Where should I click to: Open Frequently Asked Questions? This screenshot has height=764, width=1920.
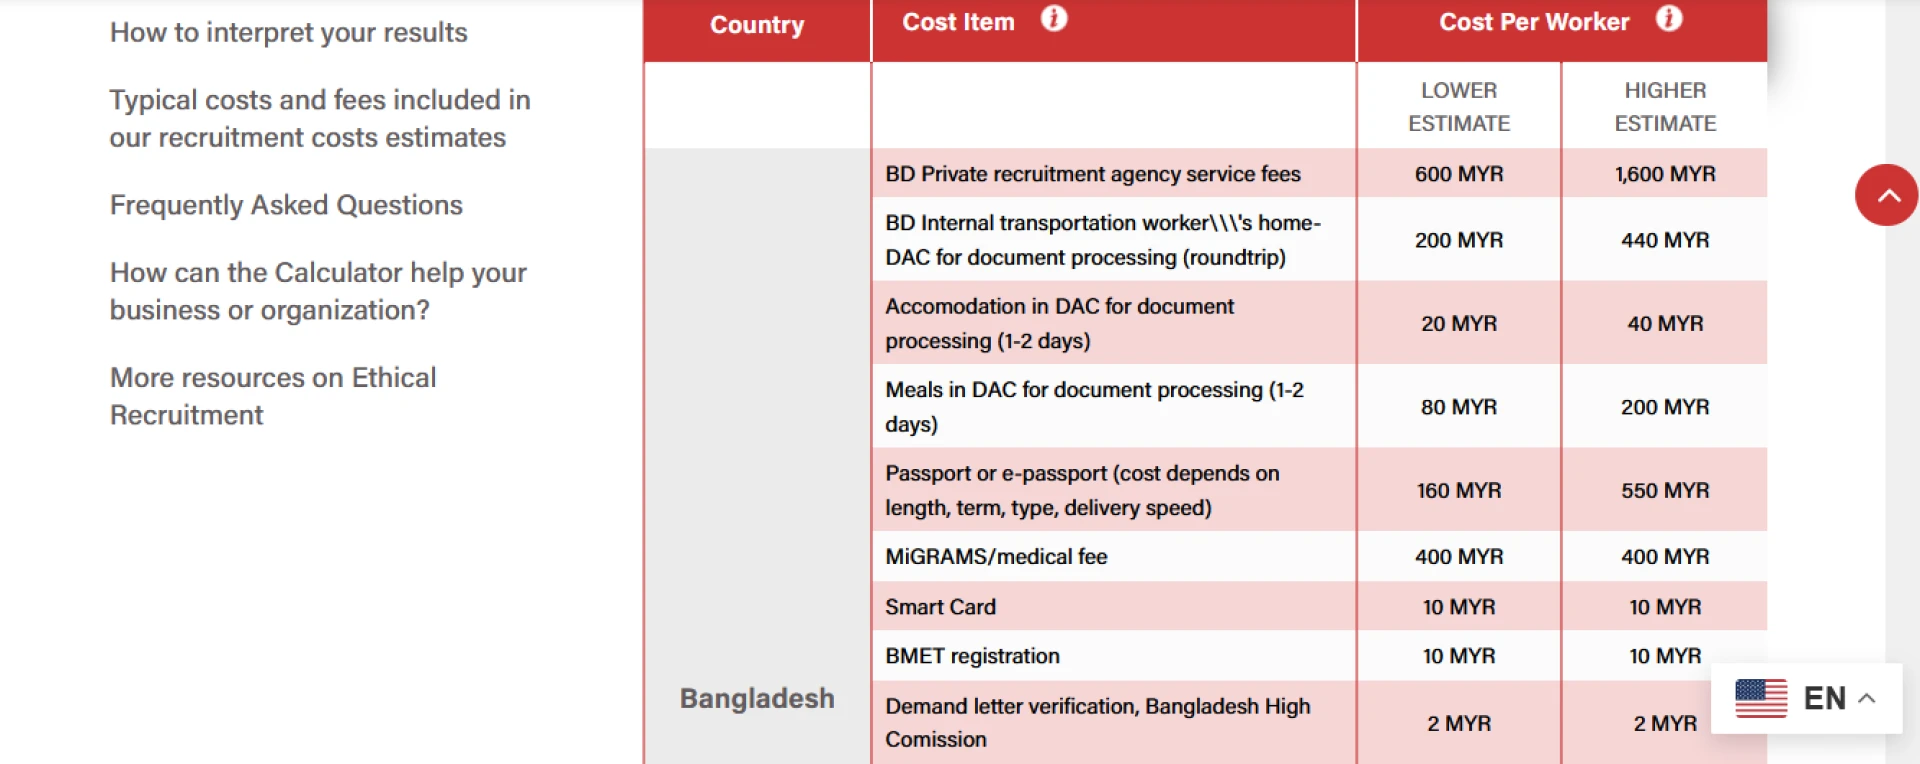point(286,204)
